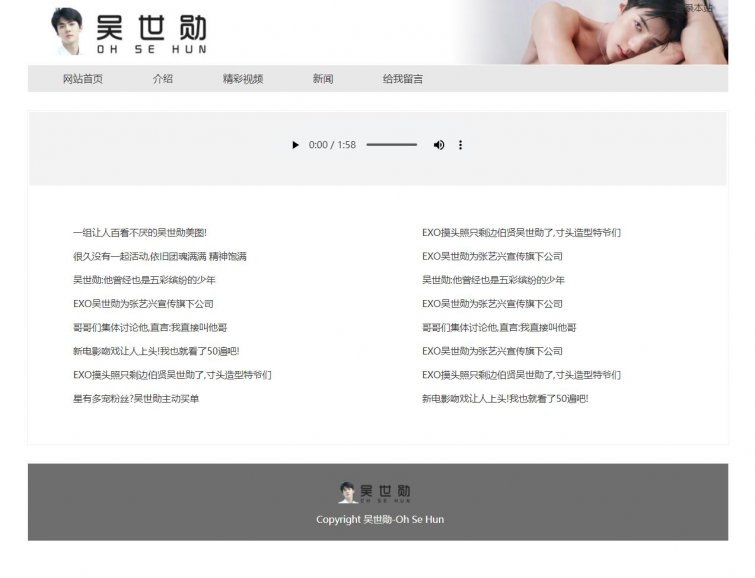The height and width of the screenshot is (578, 755).
Task: Open right-column link 哥哥们集体讨论他
Action: click(499, 328)
